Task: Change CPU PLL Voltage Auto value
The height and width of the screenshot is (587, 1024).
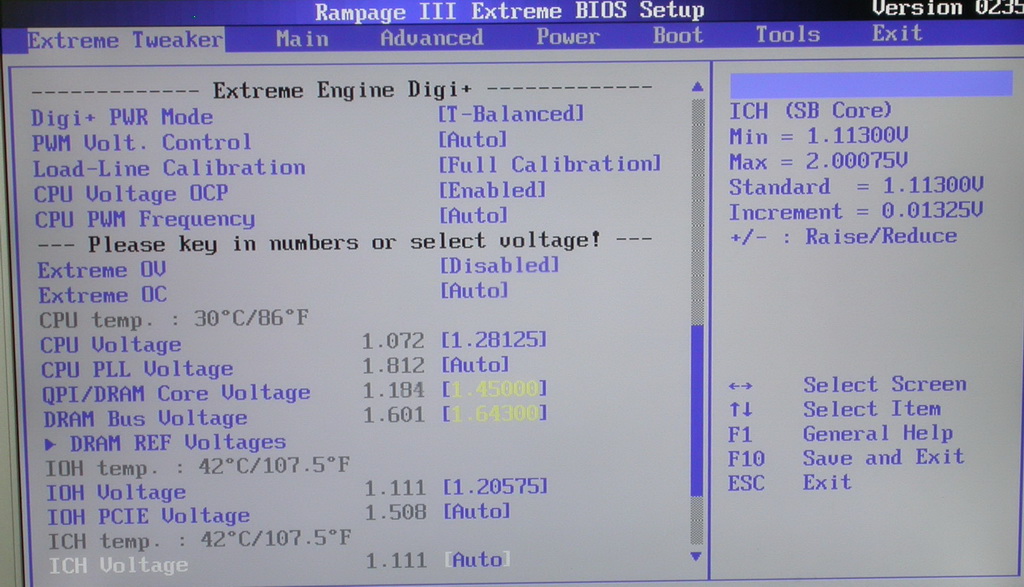Action: coord(475,364)
